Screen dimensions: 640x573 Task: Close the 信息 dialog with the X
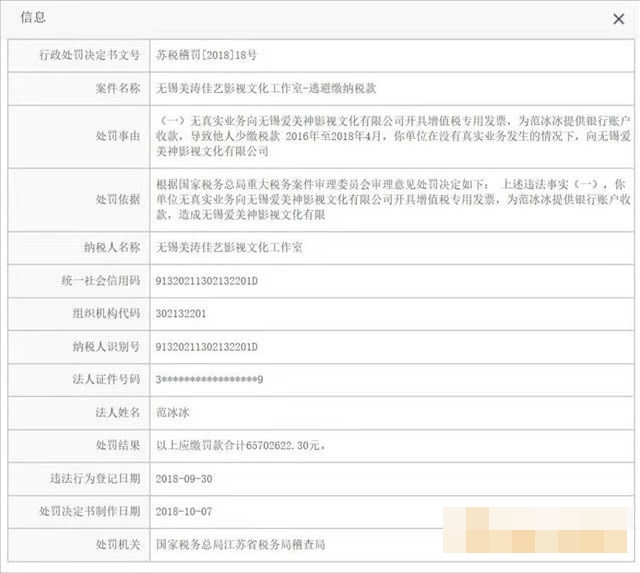618,18
